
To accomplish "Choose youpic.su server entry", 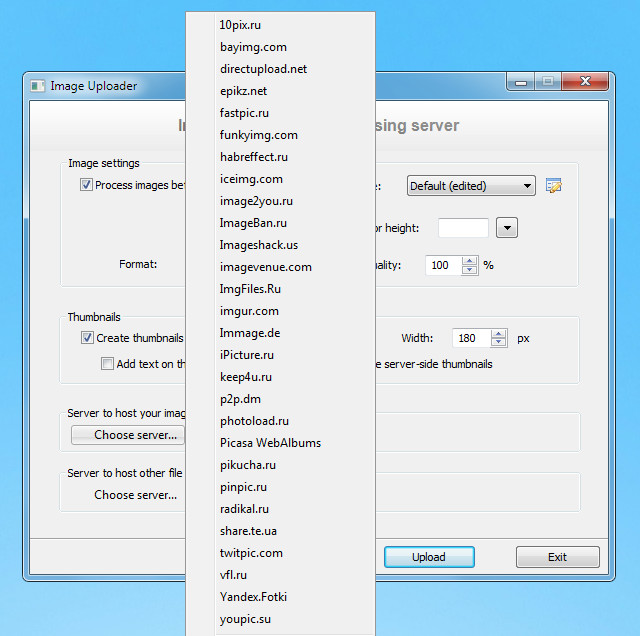I will (280, 620).
